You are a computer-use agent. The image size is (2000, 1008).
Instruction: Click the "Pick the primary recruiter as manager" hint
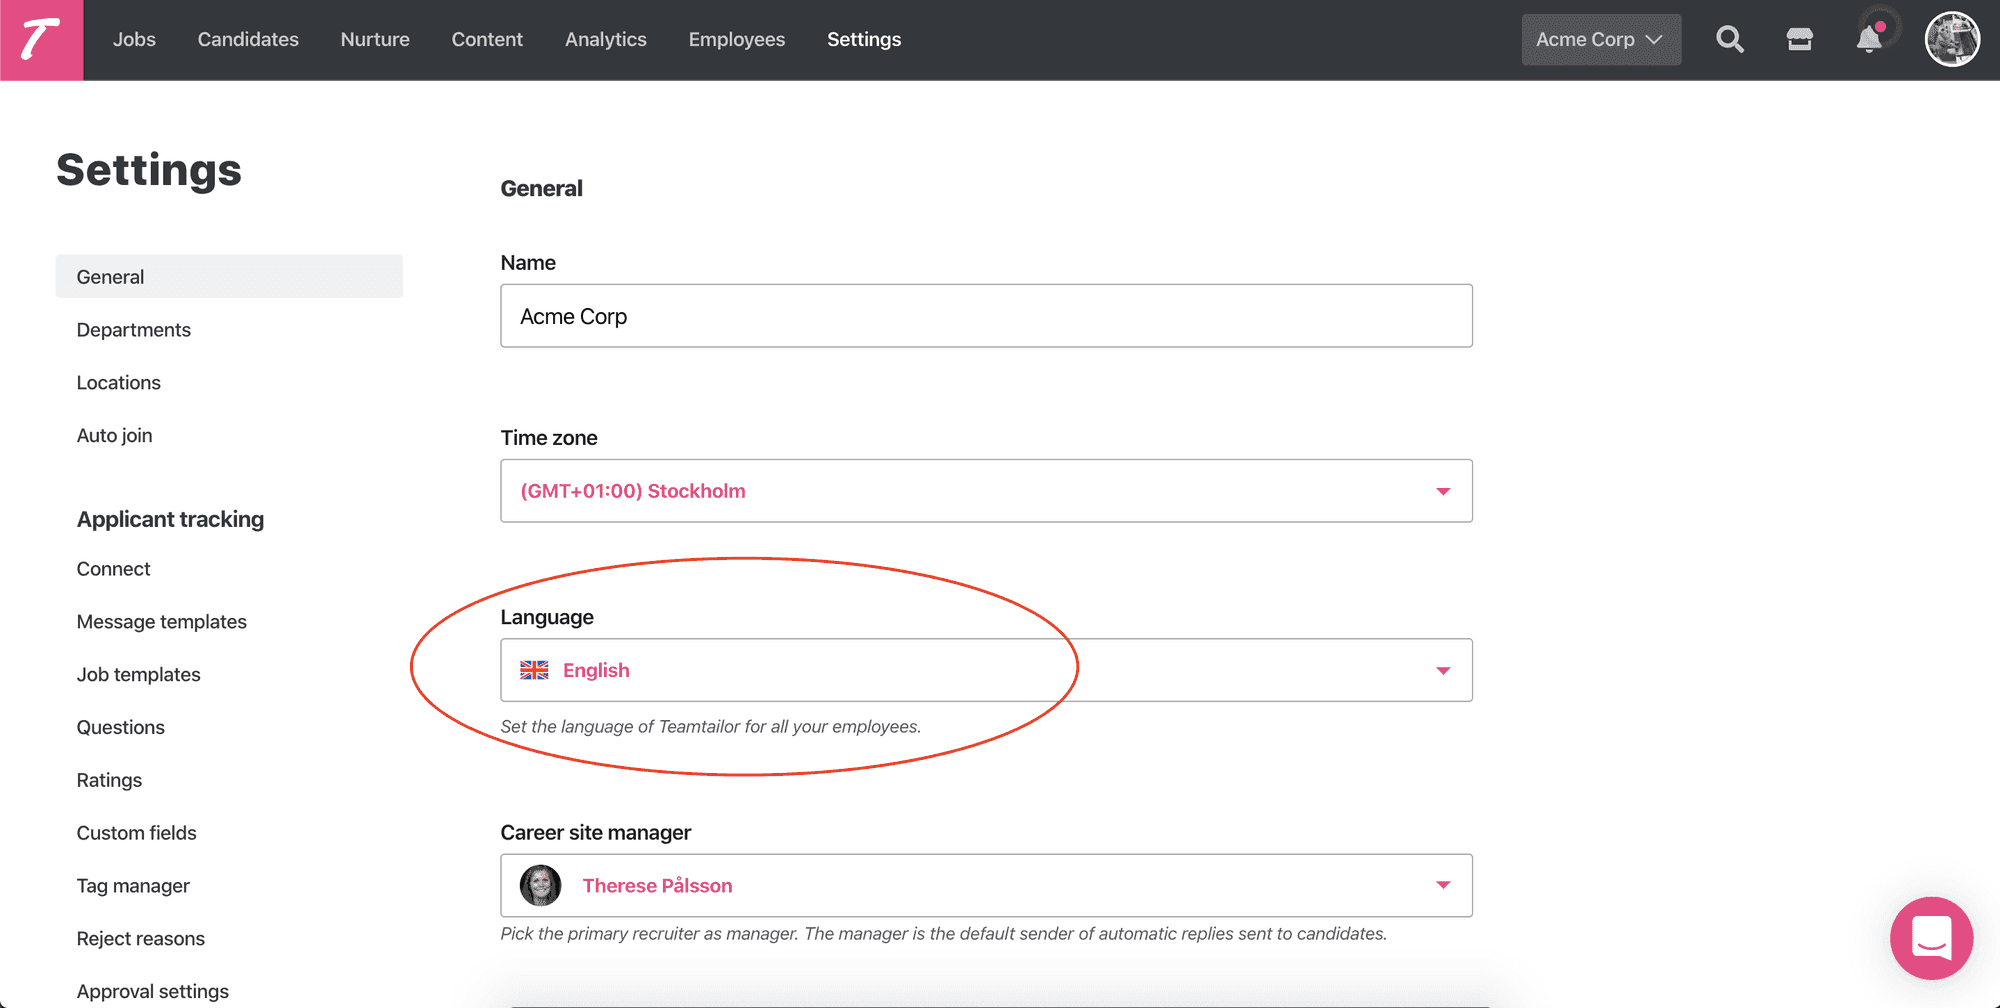pos(944,934)
